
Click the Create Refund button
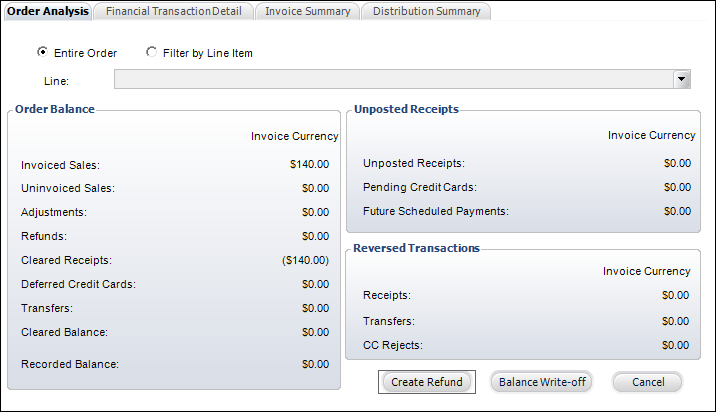coord(426,382)
